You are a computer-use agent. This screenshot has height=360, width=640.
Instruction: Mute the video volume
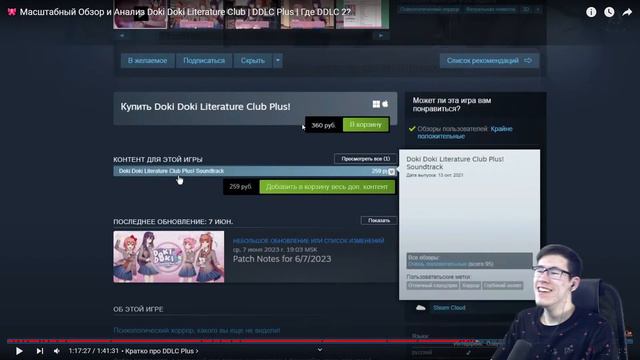pyautogui.click(x=57, y=351)
